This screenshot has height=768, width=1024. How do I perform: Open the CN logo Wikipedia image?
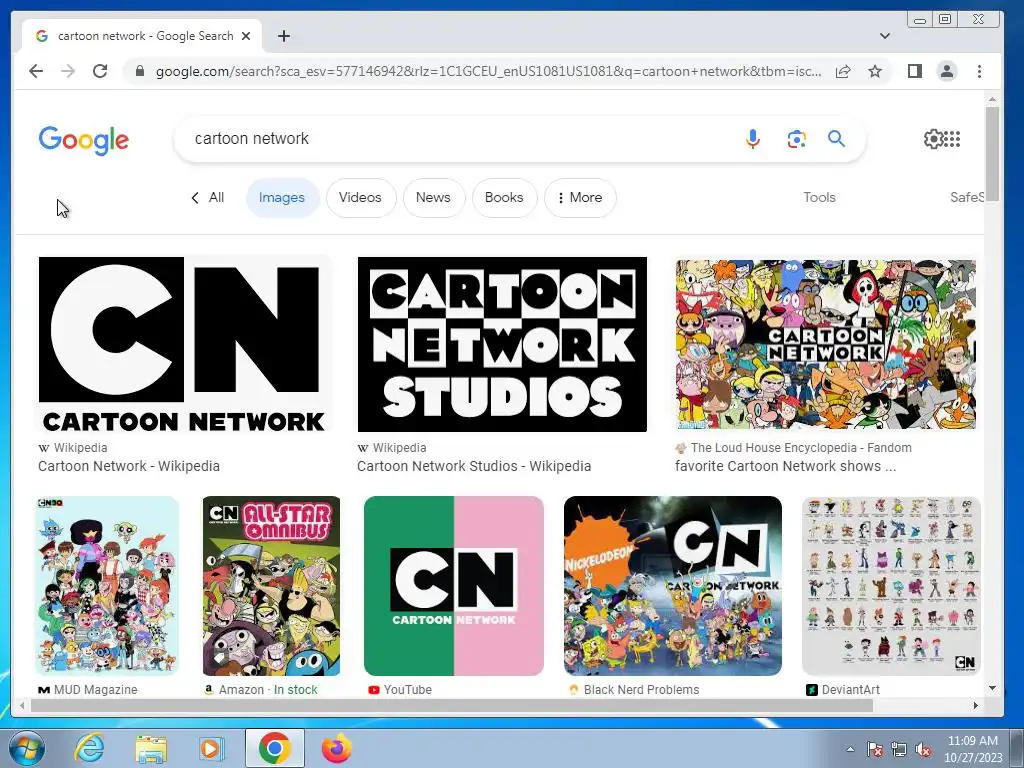click(x=182, y=344)
